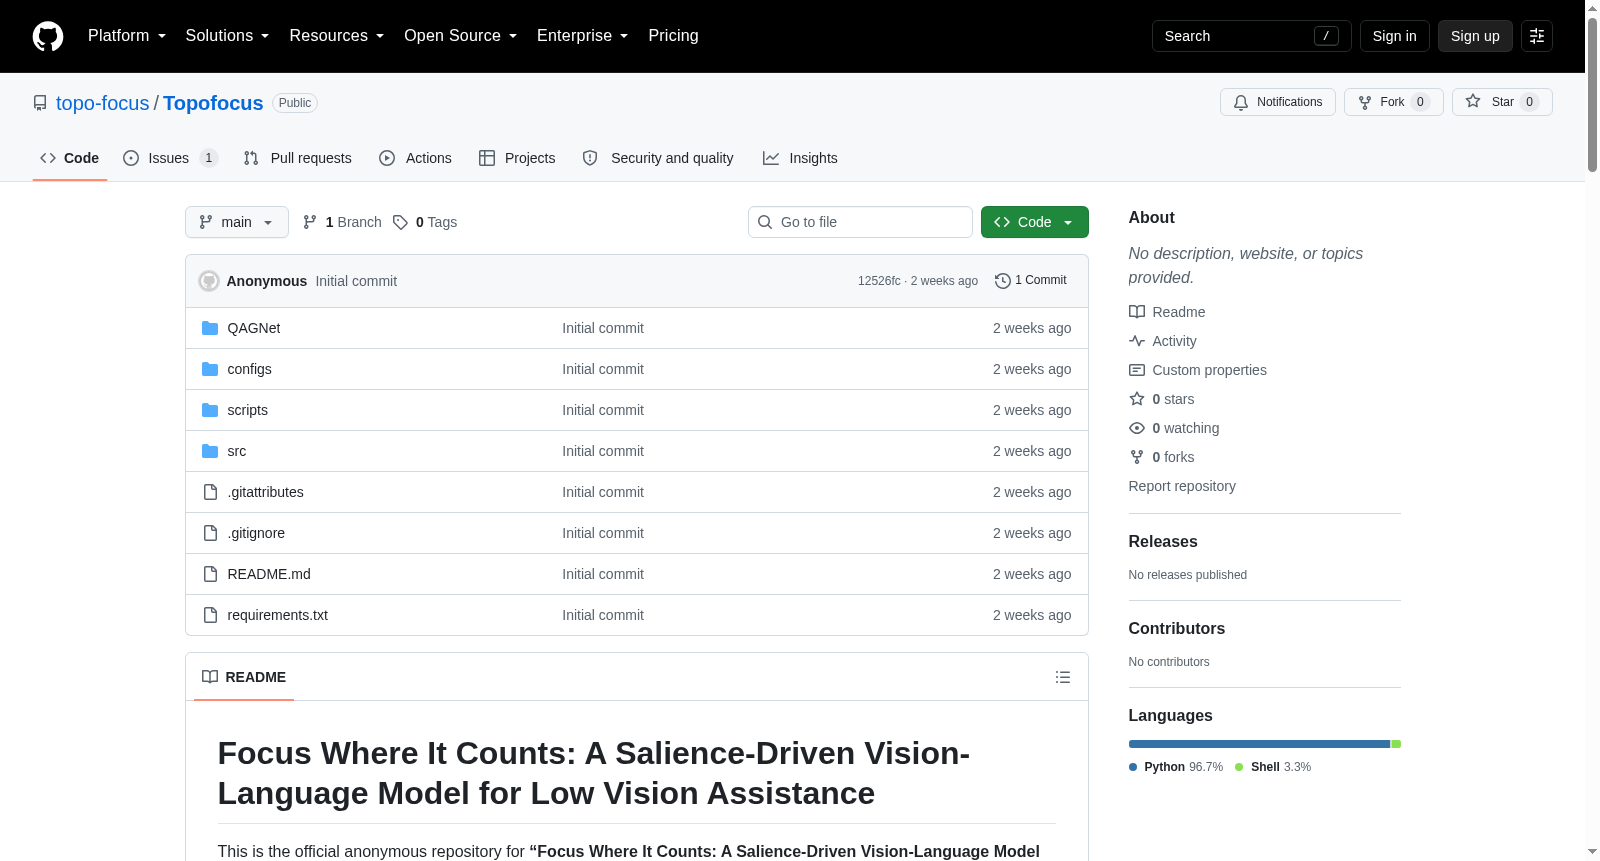Image resolution: width=1600 pixels, height=861 pixels.
Task: Open the command palette icon in header
Action: 1537,36
